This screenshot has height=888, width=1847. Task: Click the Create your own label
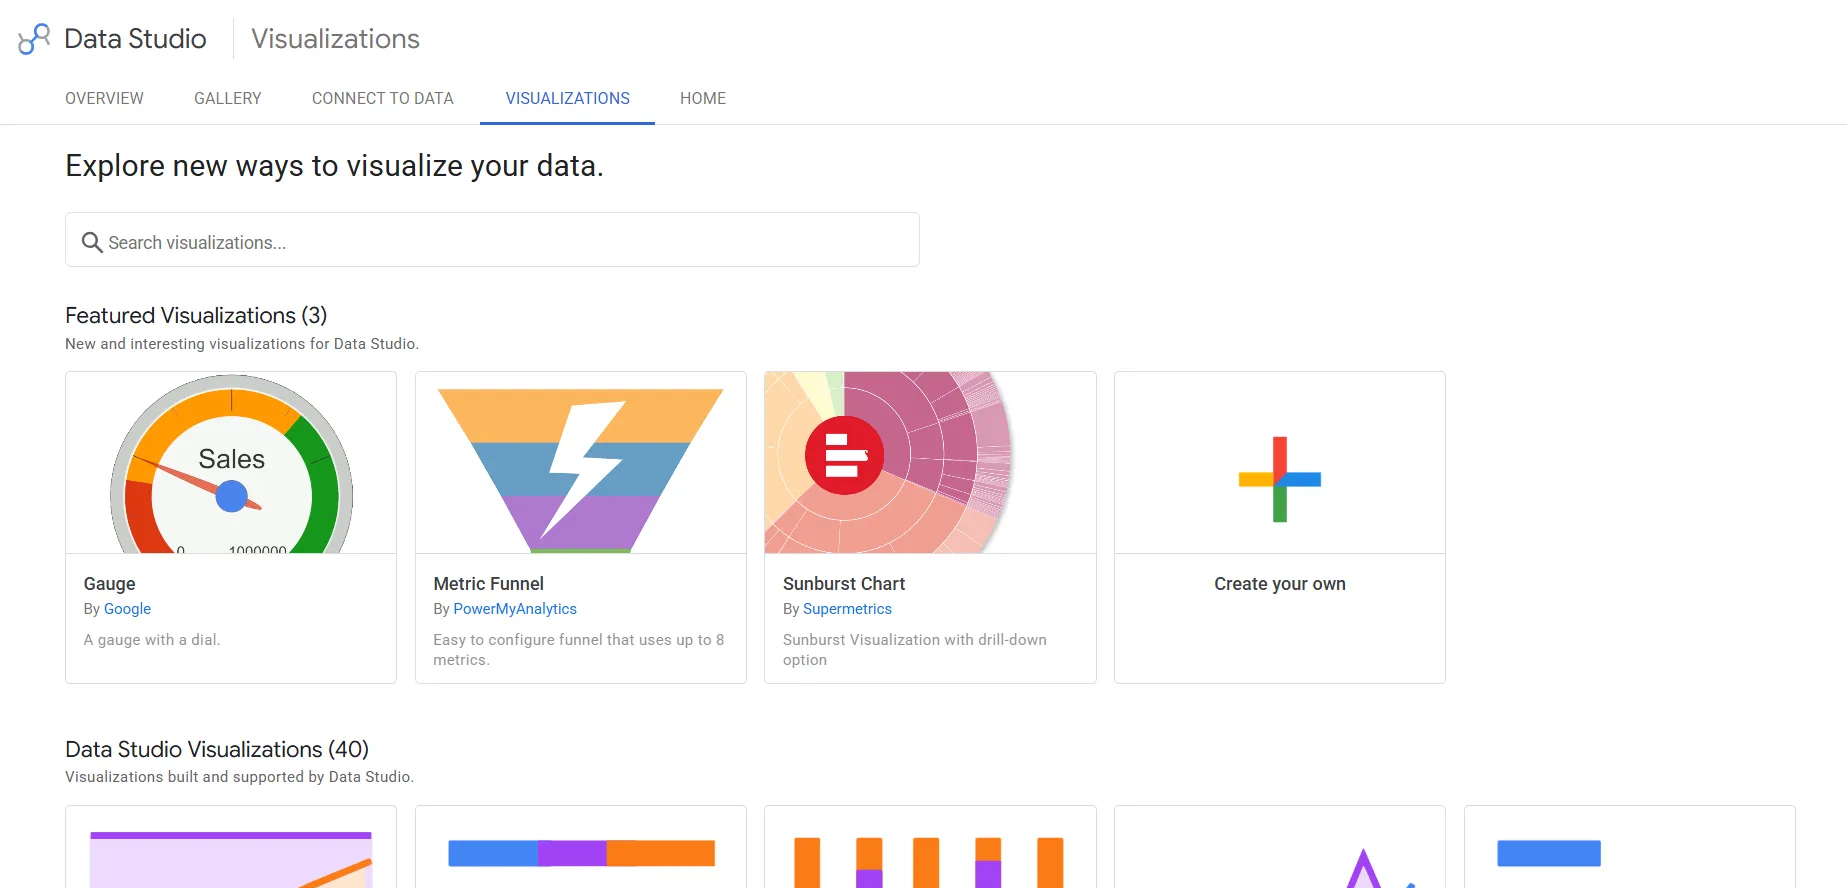point(1280,584)
